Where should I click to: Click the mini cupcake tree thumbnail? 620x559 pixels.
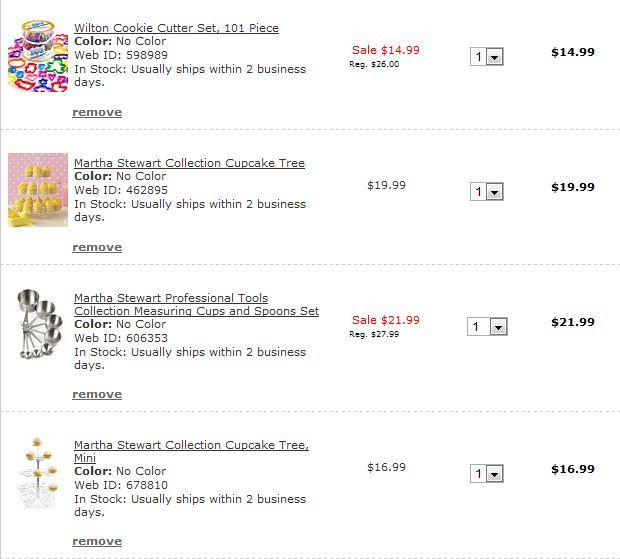coord(38,470)
